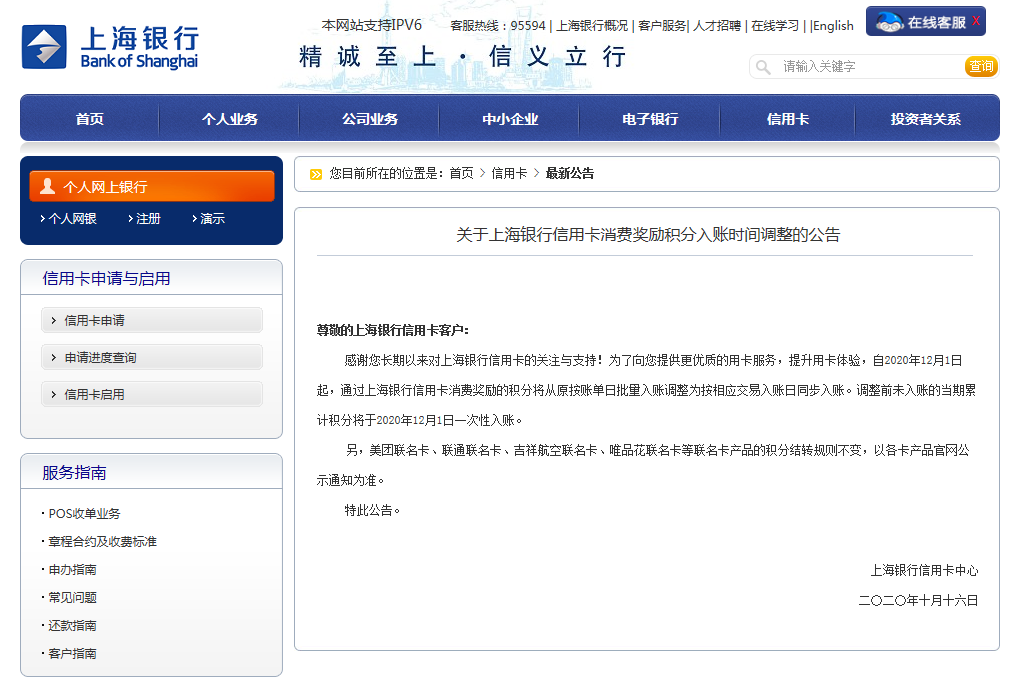Click the orange 个人网上银行 banner button
This screenshot has height=688, width=1014.
click(x=152, y=186)
